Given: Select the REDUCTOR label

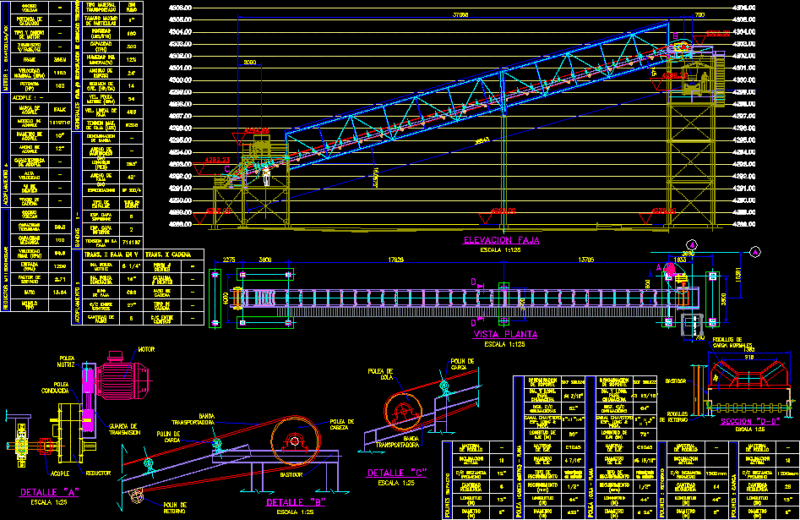Looking at the screenshot, I should [x=98, y=473].
